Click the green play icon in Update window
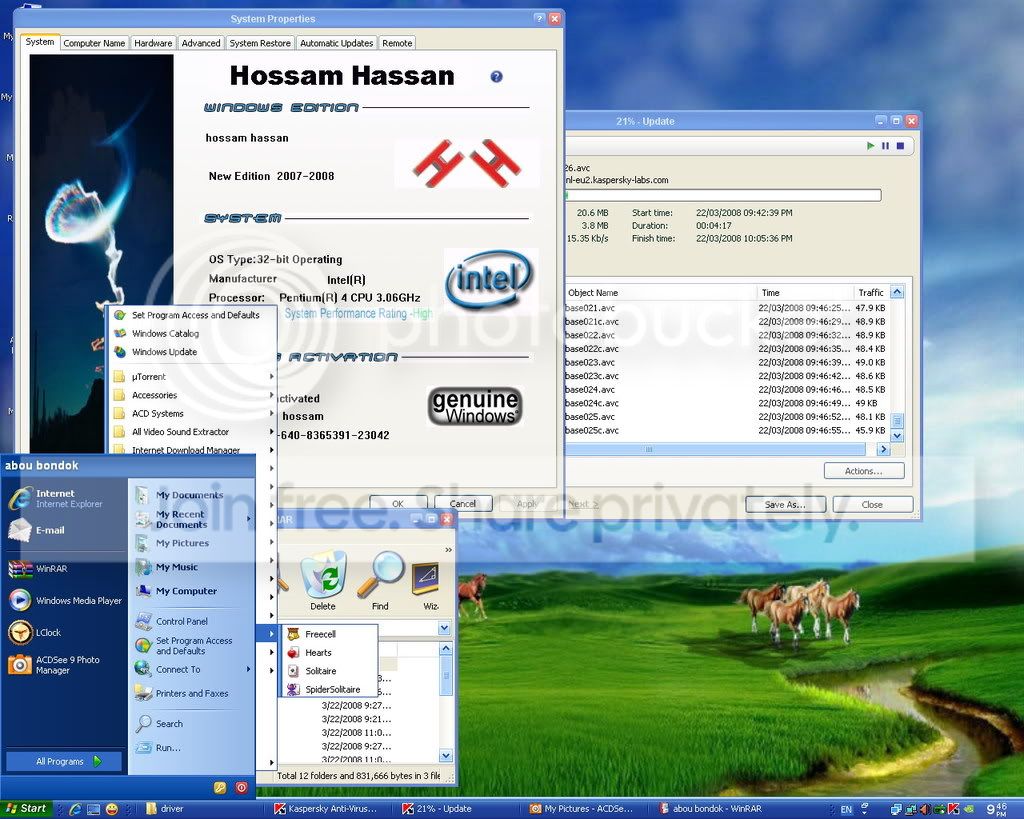This screenshot has width=1024, height=819. click(x=870, y=146)
